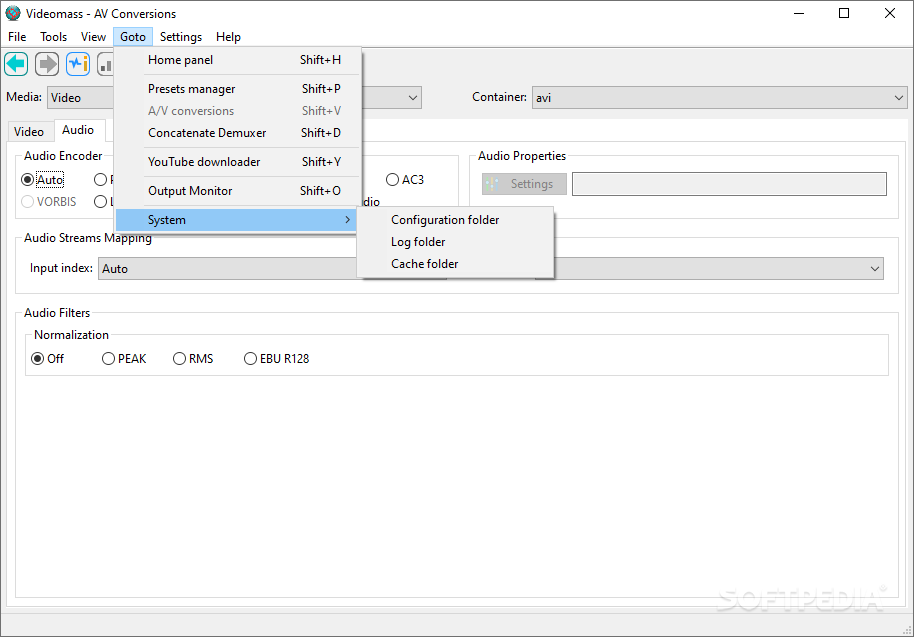Open the Container dropdown showing avi
Image resolution: width=914 pixels, height=637 pixels.
pos(719,97)
